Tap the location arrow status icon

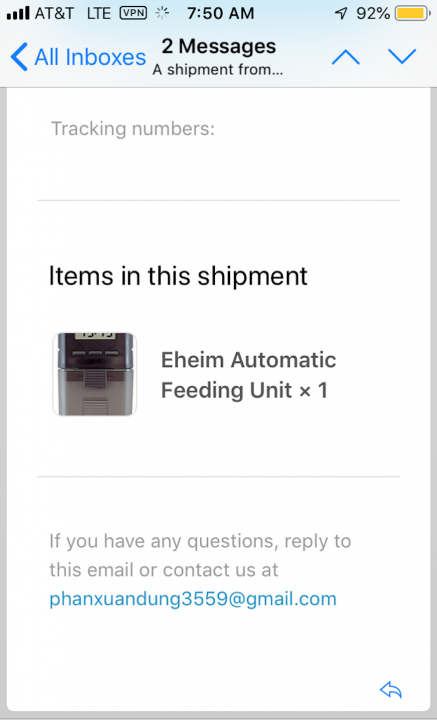pos(341,13)
